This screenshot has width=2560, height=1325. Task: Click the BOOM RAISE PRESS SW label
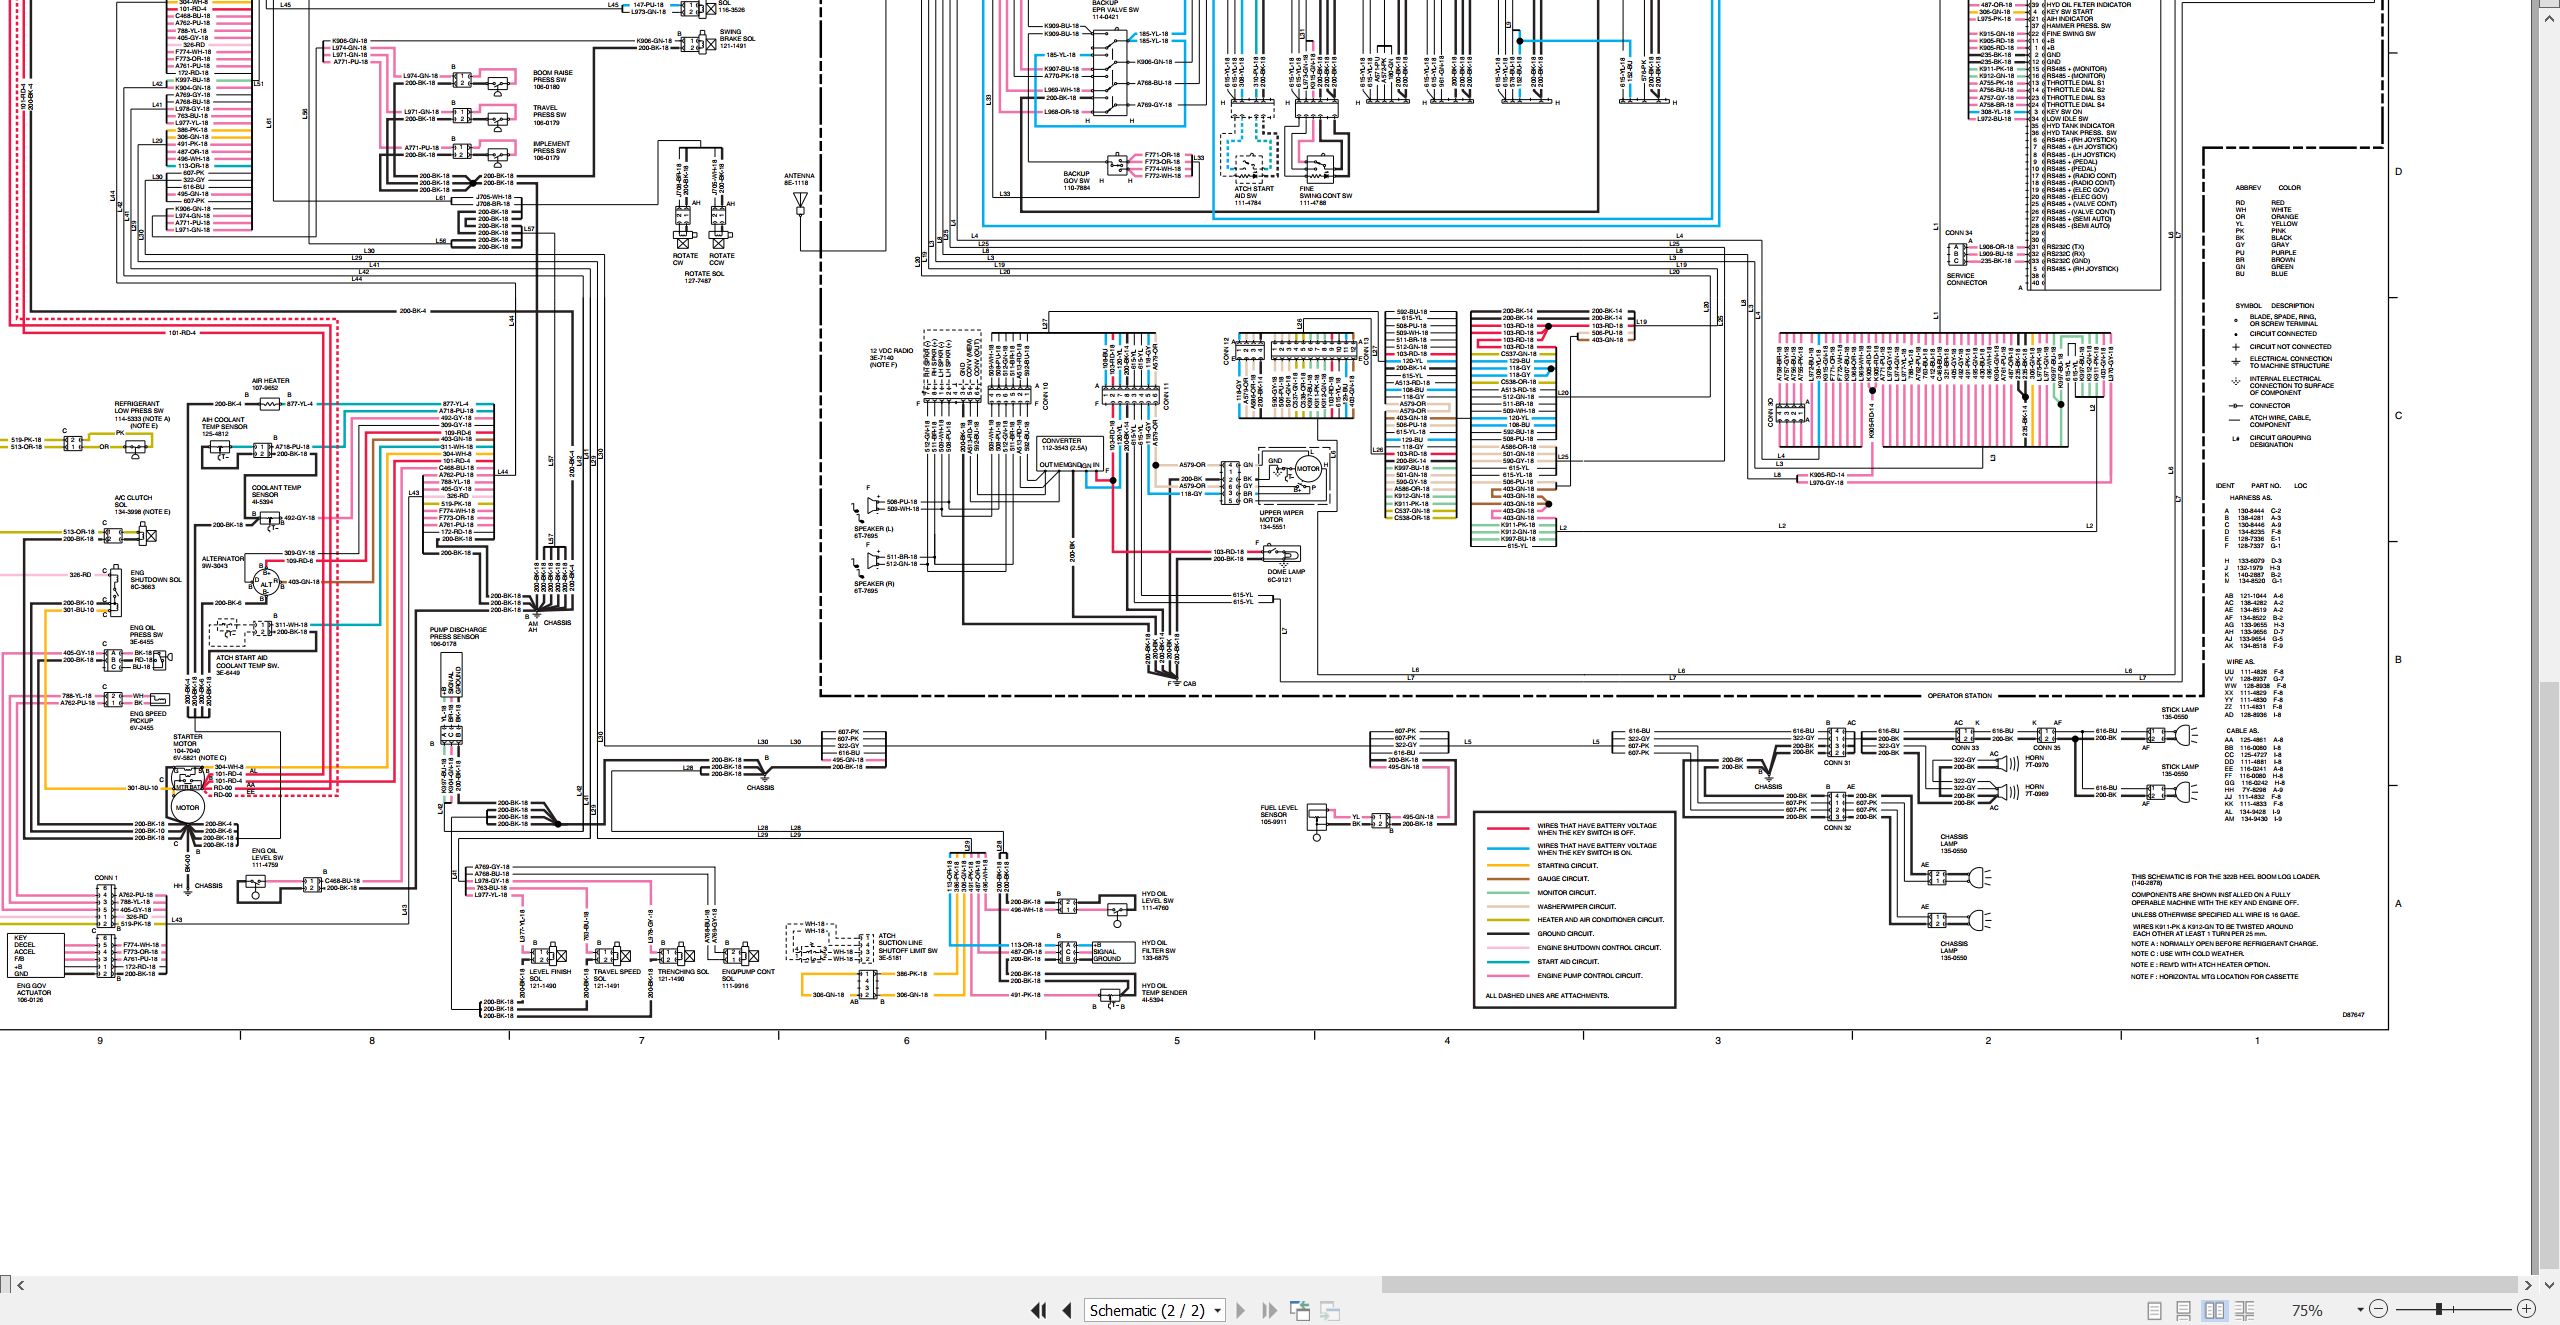click(552, 76)
